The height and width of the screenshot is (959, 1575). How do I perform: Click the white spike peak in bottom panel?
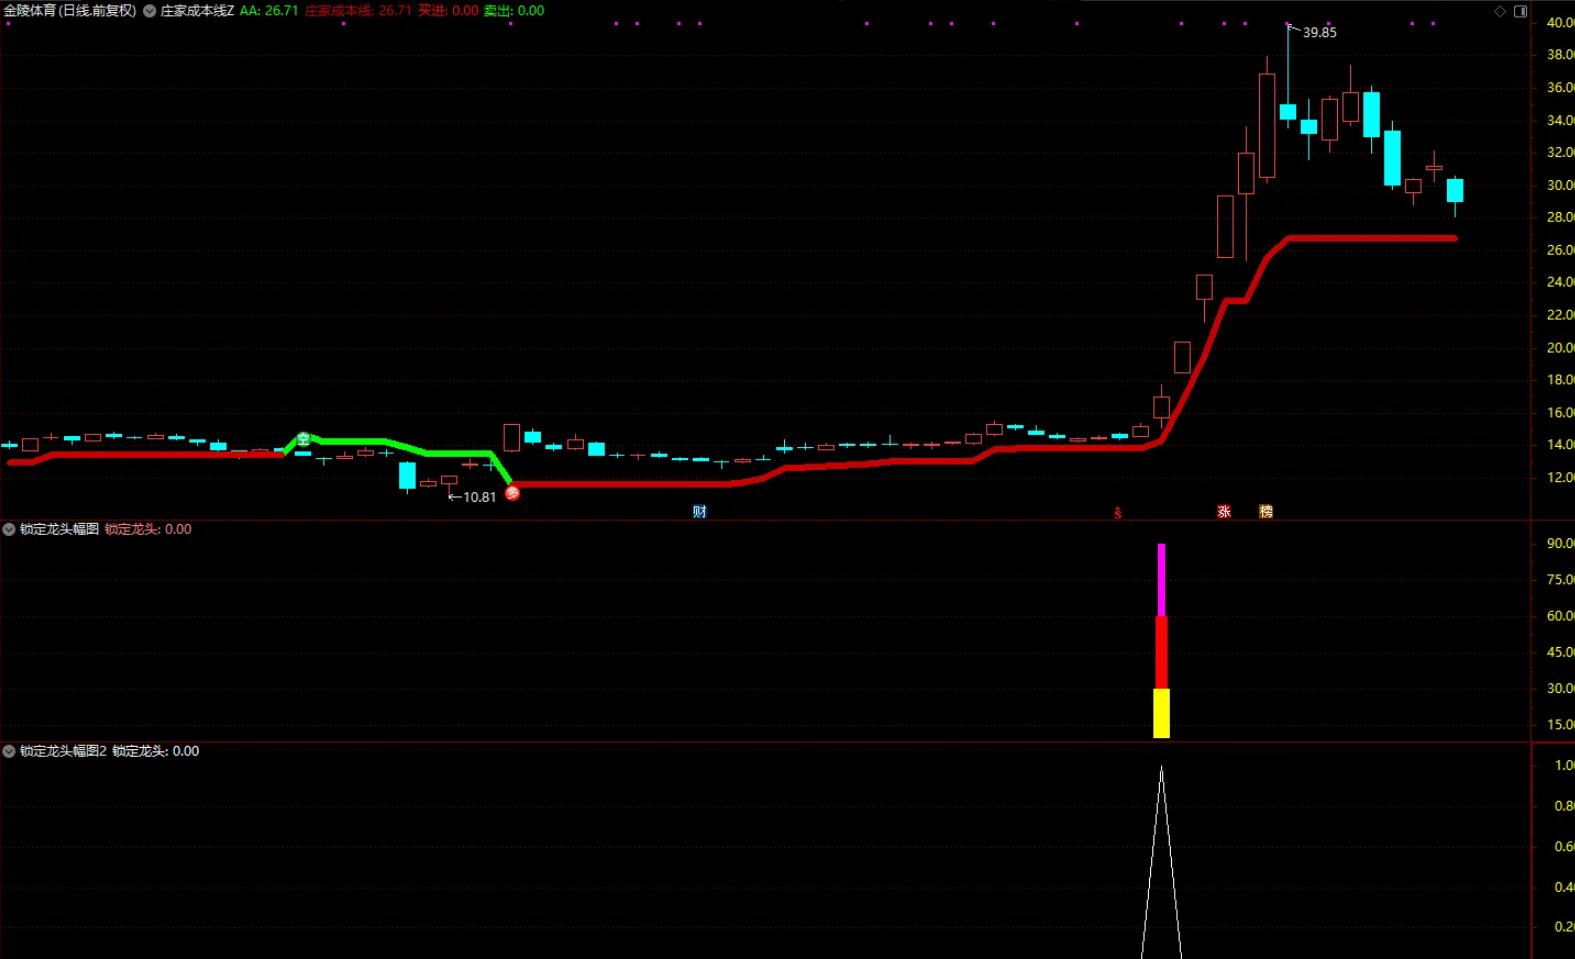[1161, 769]
